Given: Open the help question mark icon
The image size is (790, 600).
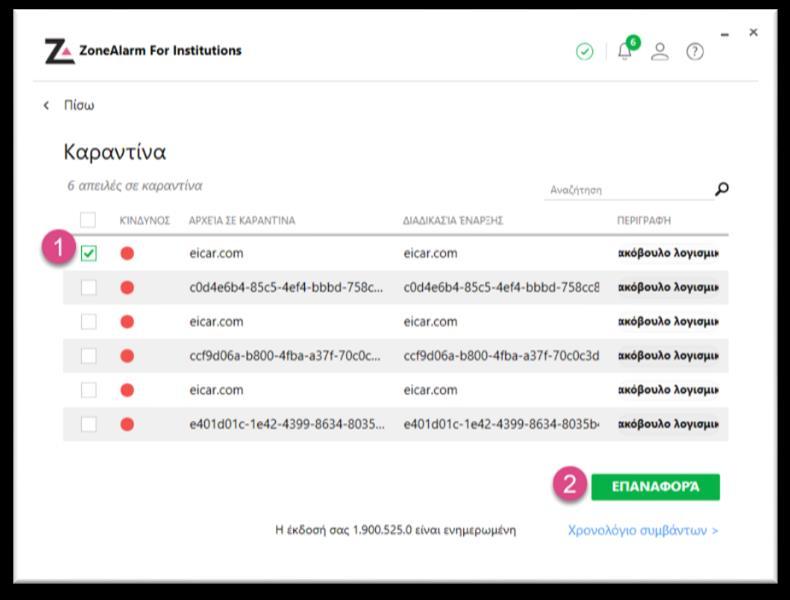Looking at the screenshot, I should (x=695, y=51).
